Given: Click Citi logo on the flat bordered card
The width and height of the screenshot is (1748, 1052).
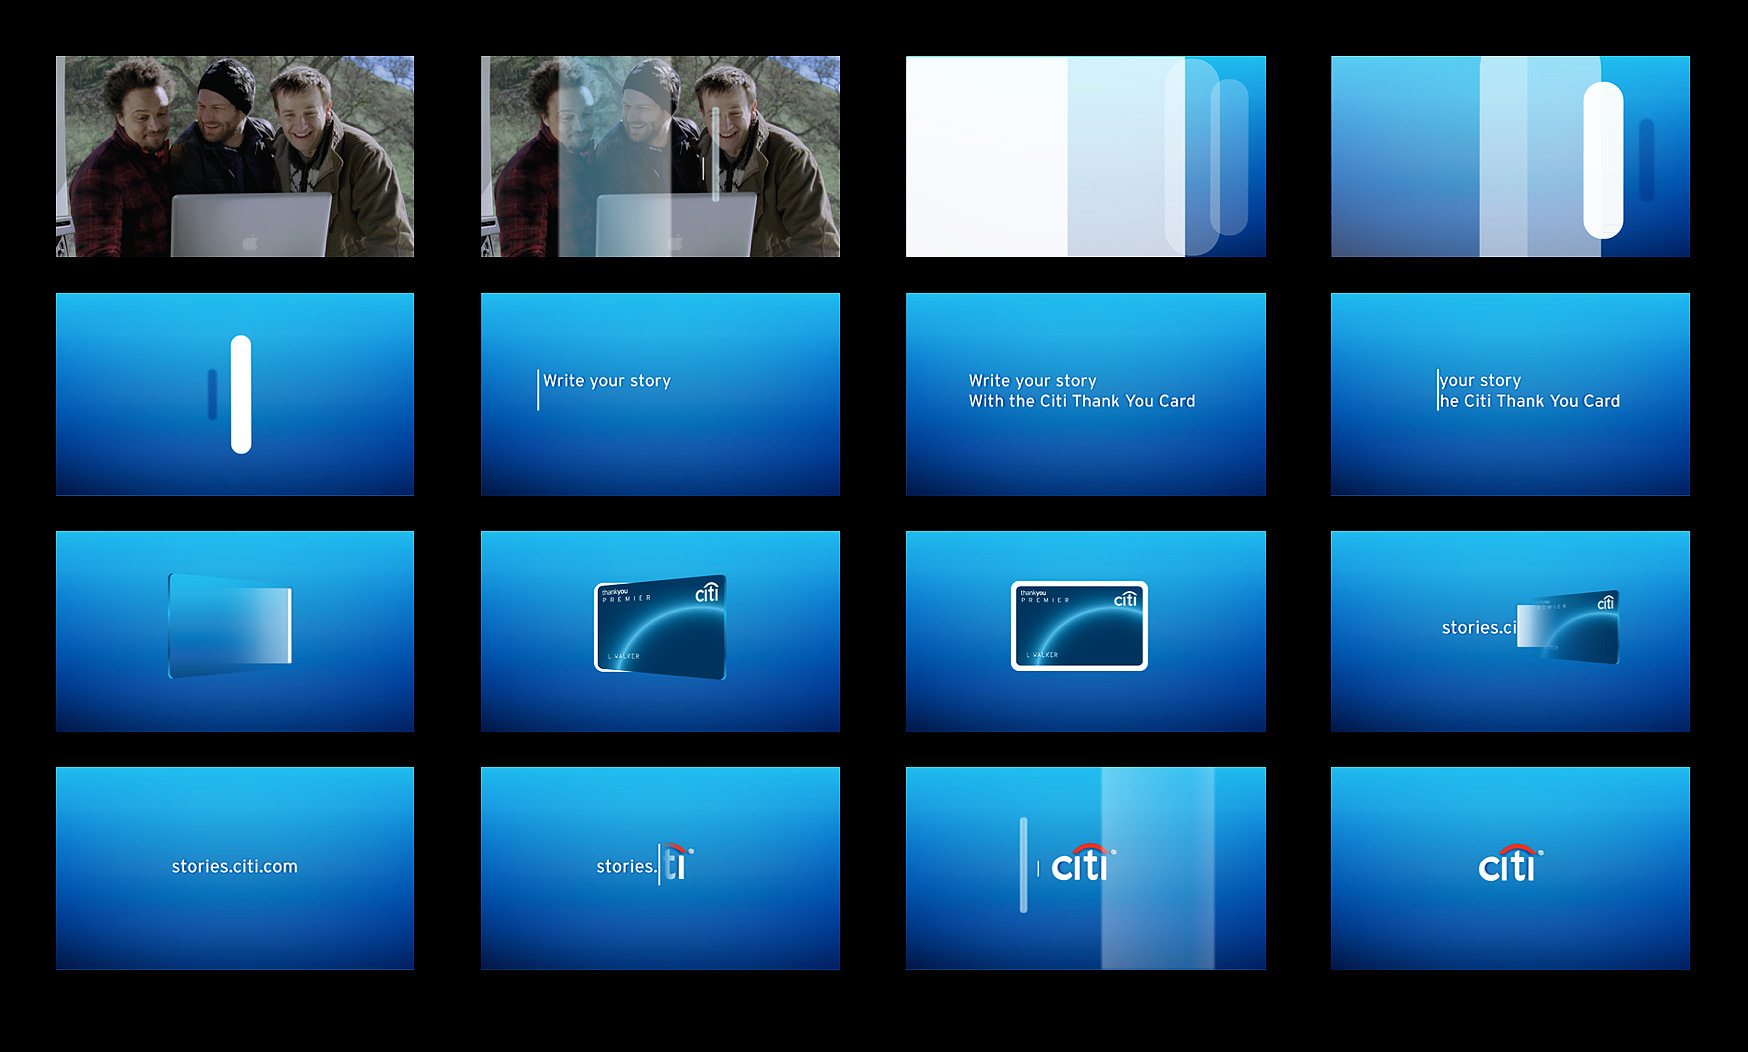Looking at the screenshot, I should (x=1126, y=598).
